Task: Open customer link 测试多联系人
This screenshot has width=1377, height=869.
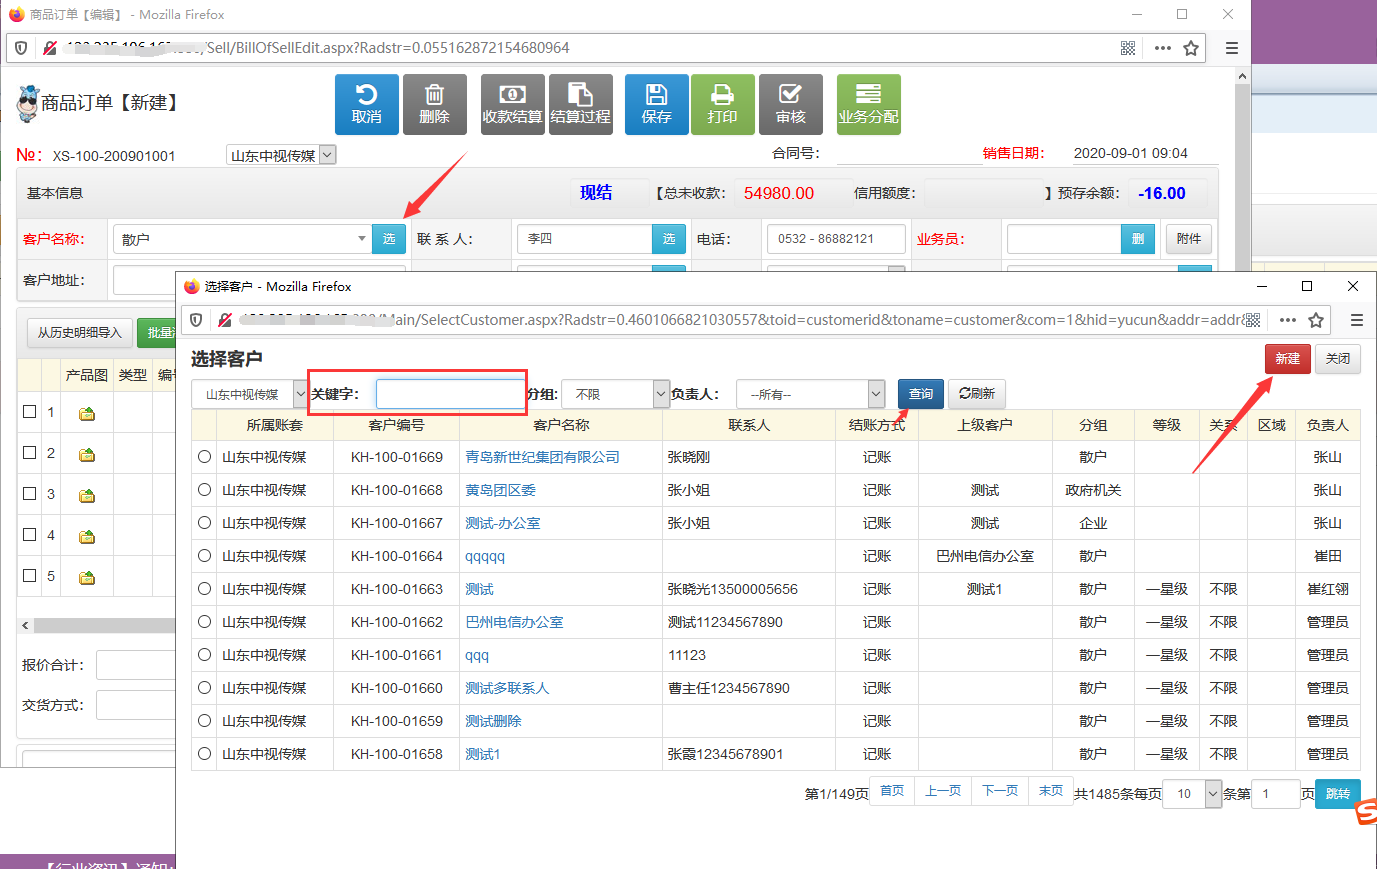Action: coord(507,687)
